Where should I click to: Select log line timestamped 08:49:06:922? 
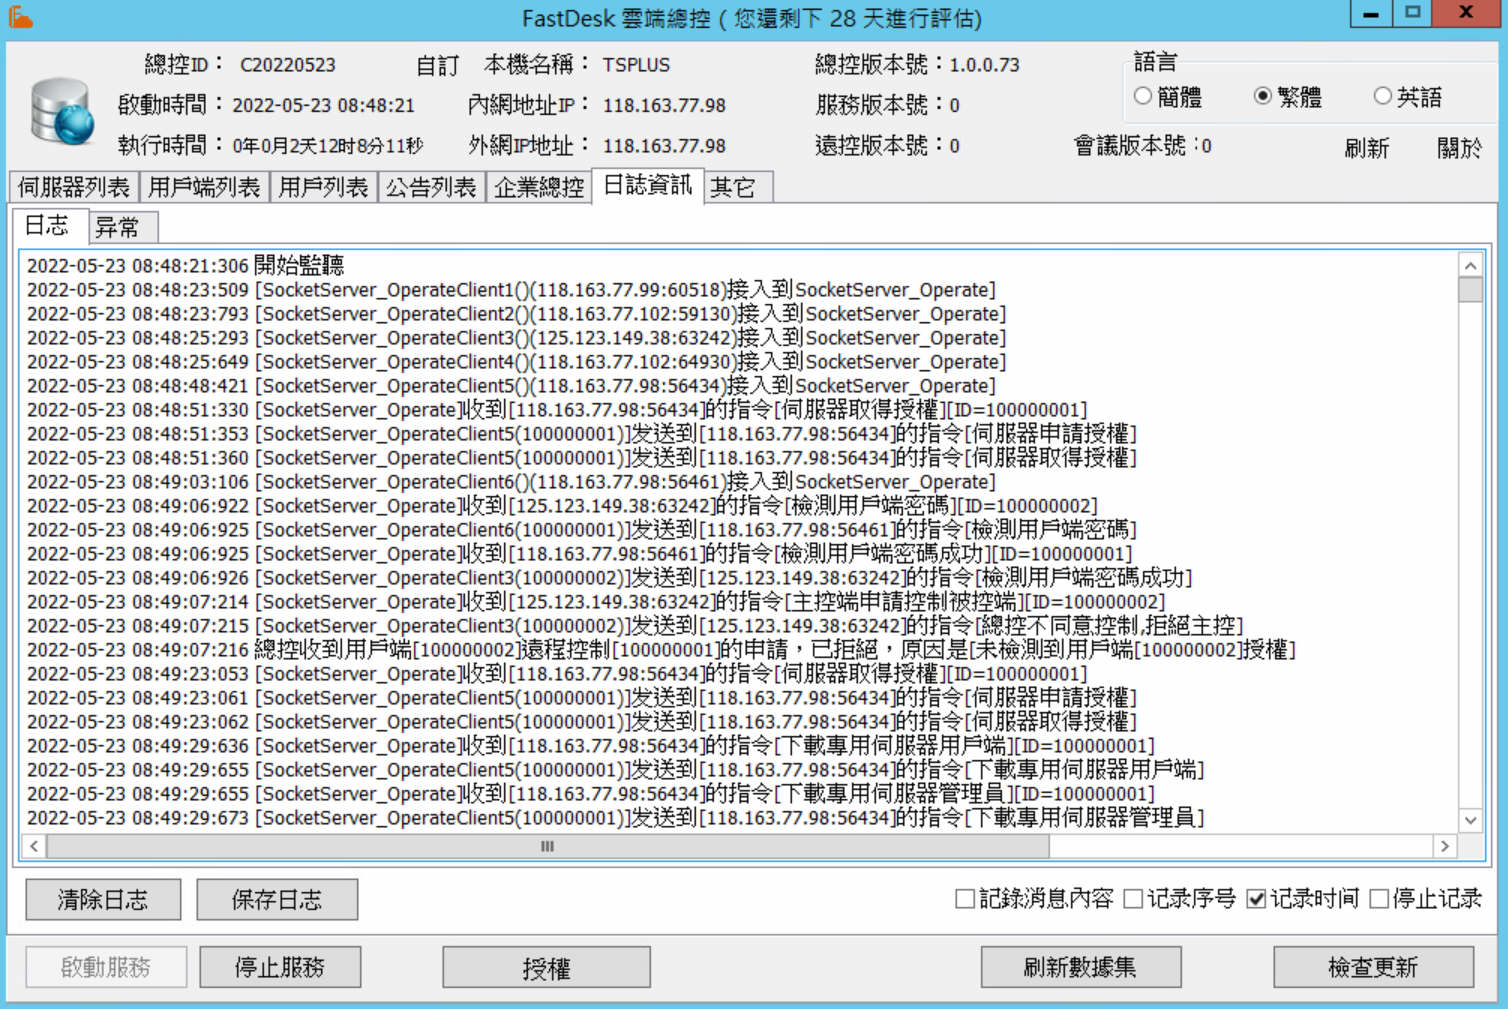(x=562, y=506)
